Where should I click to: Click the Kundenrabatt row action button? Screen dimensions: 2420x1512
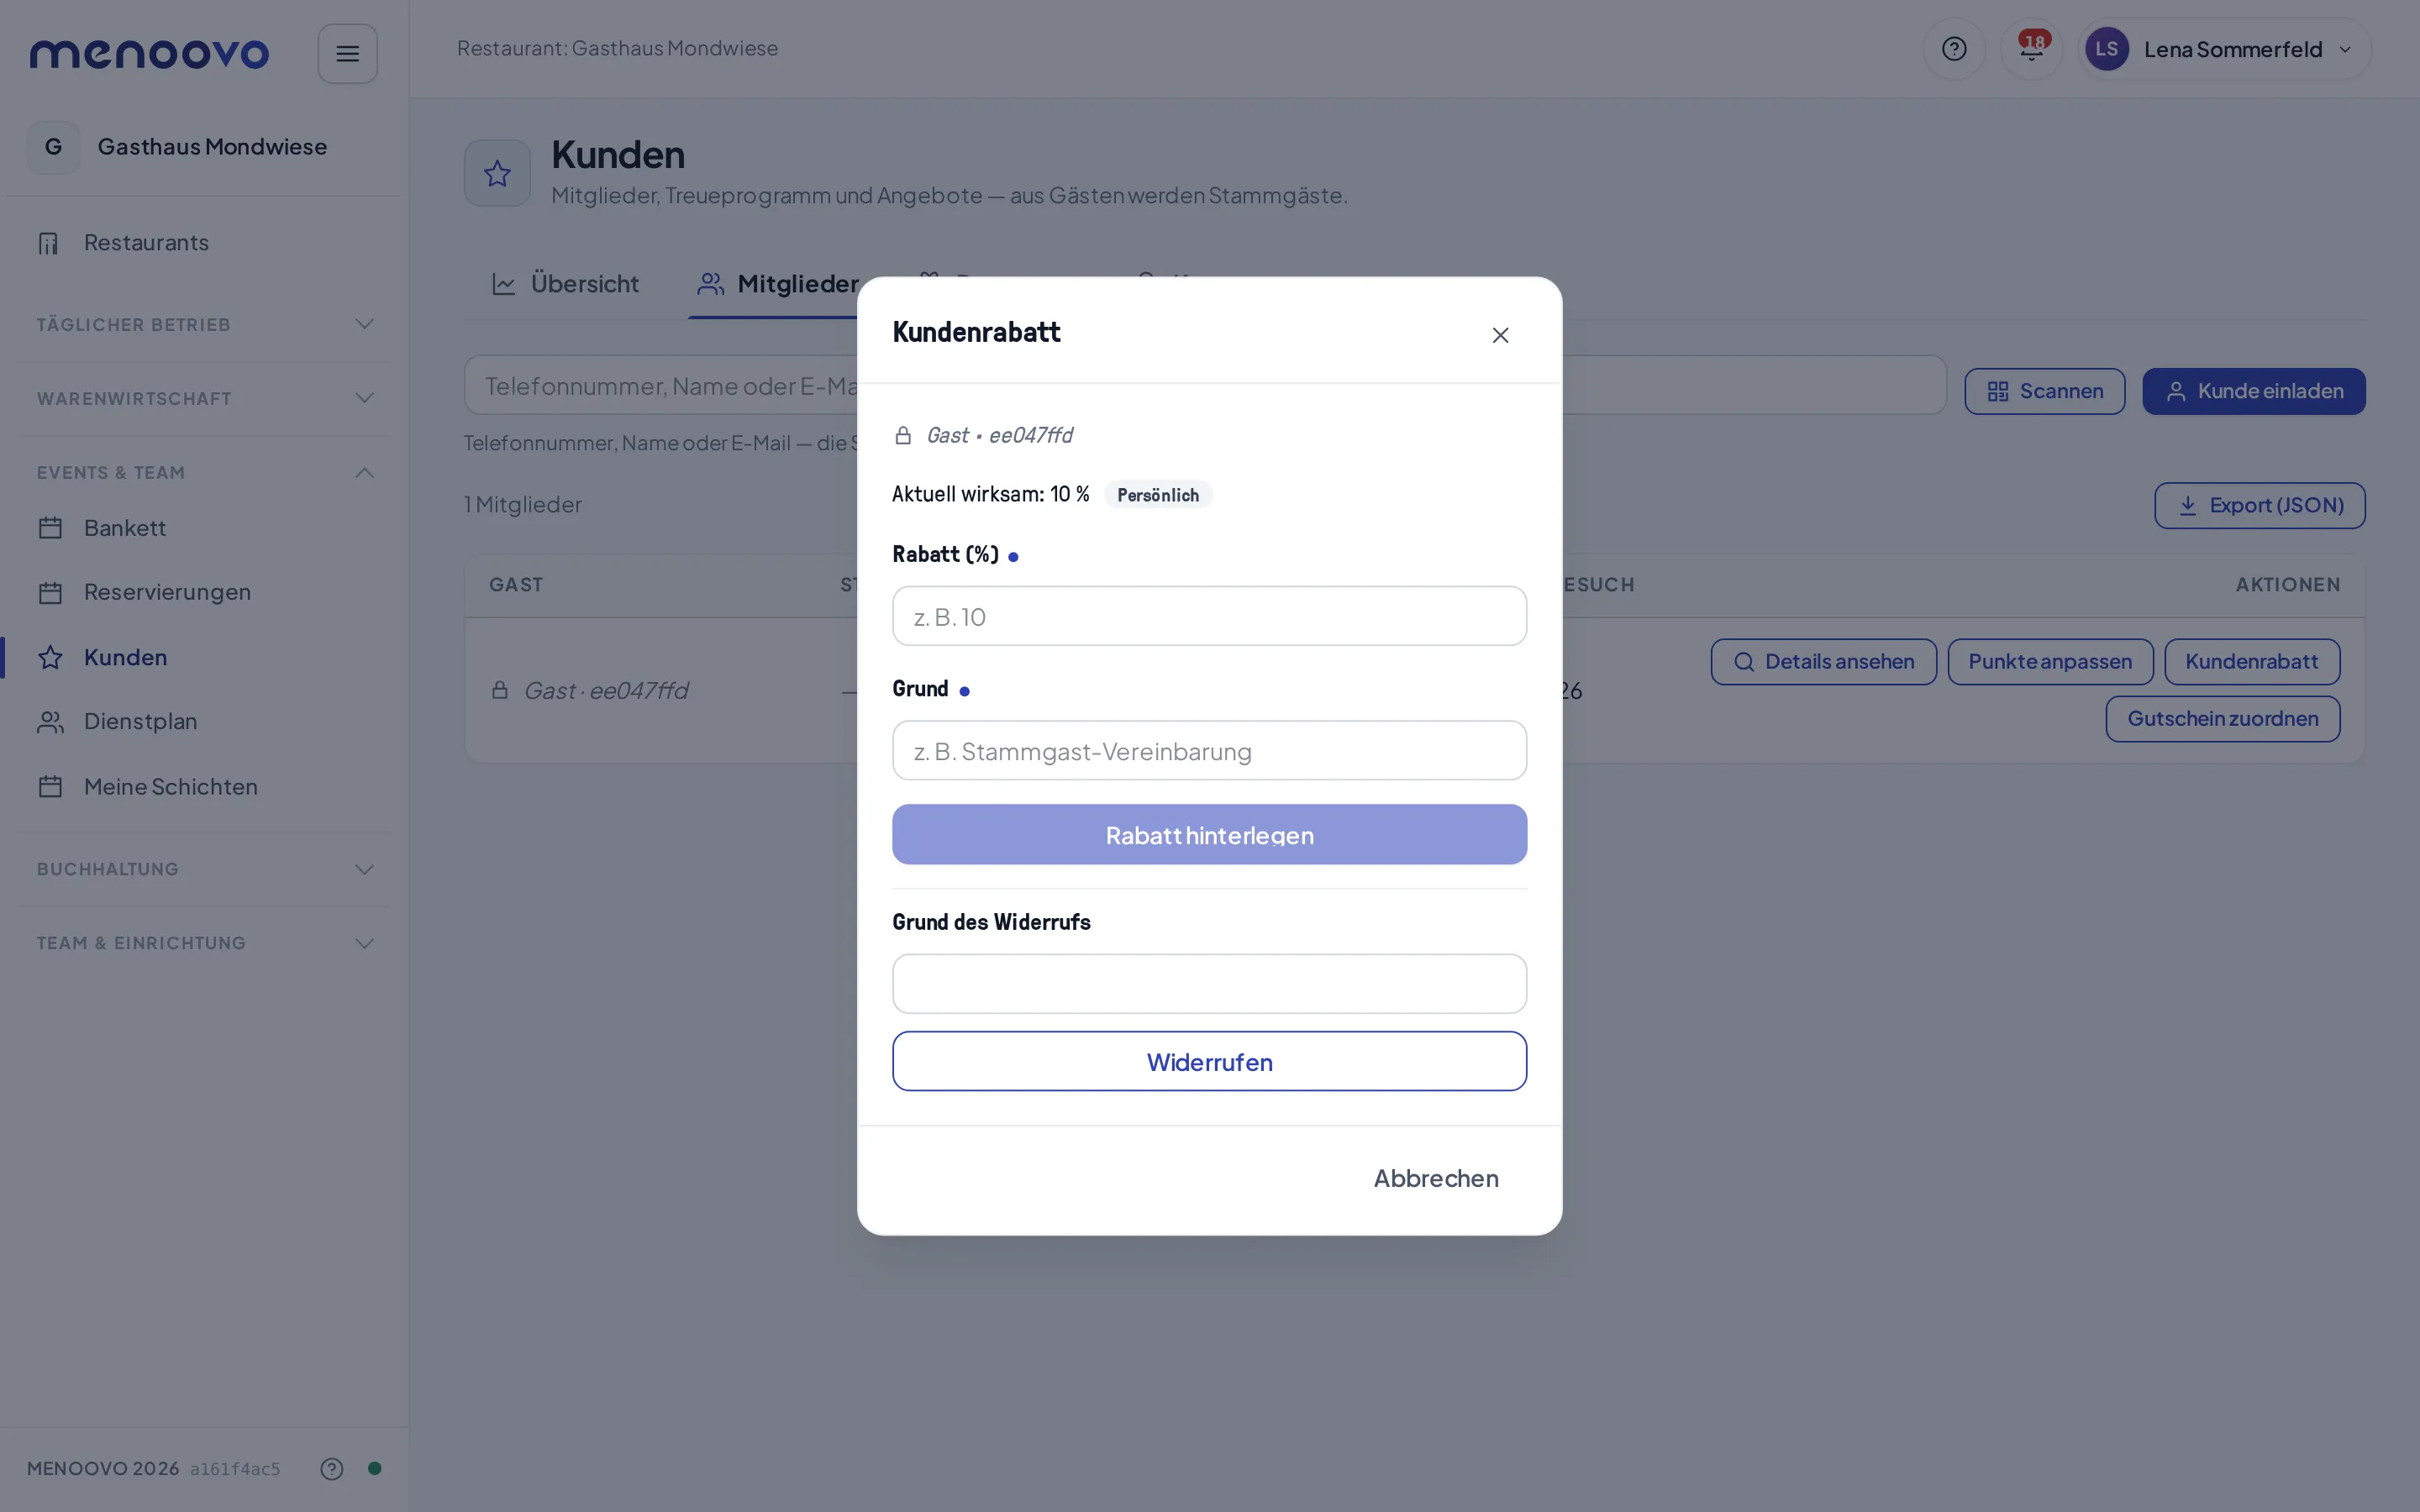2251,662
